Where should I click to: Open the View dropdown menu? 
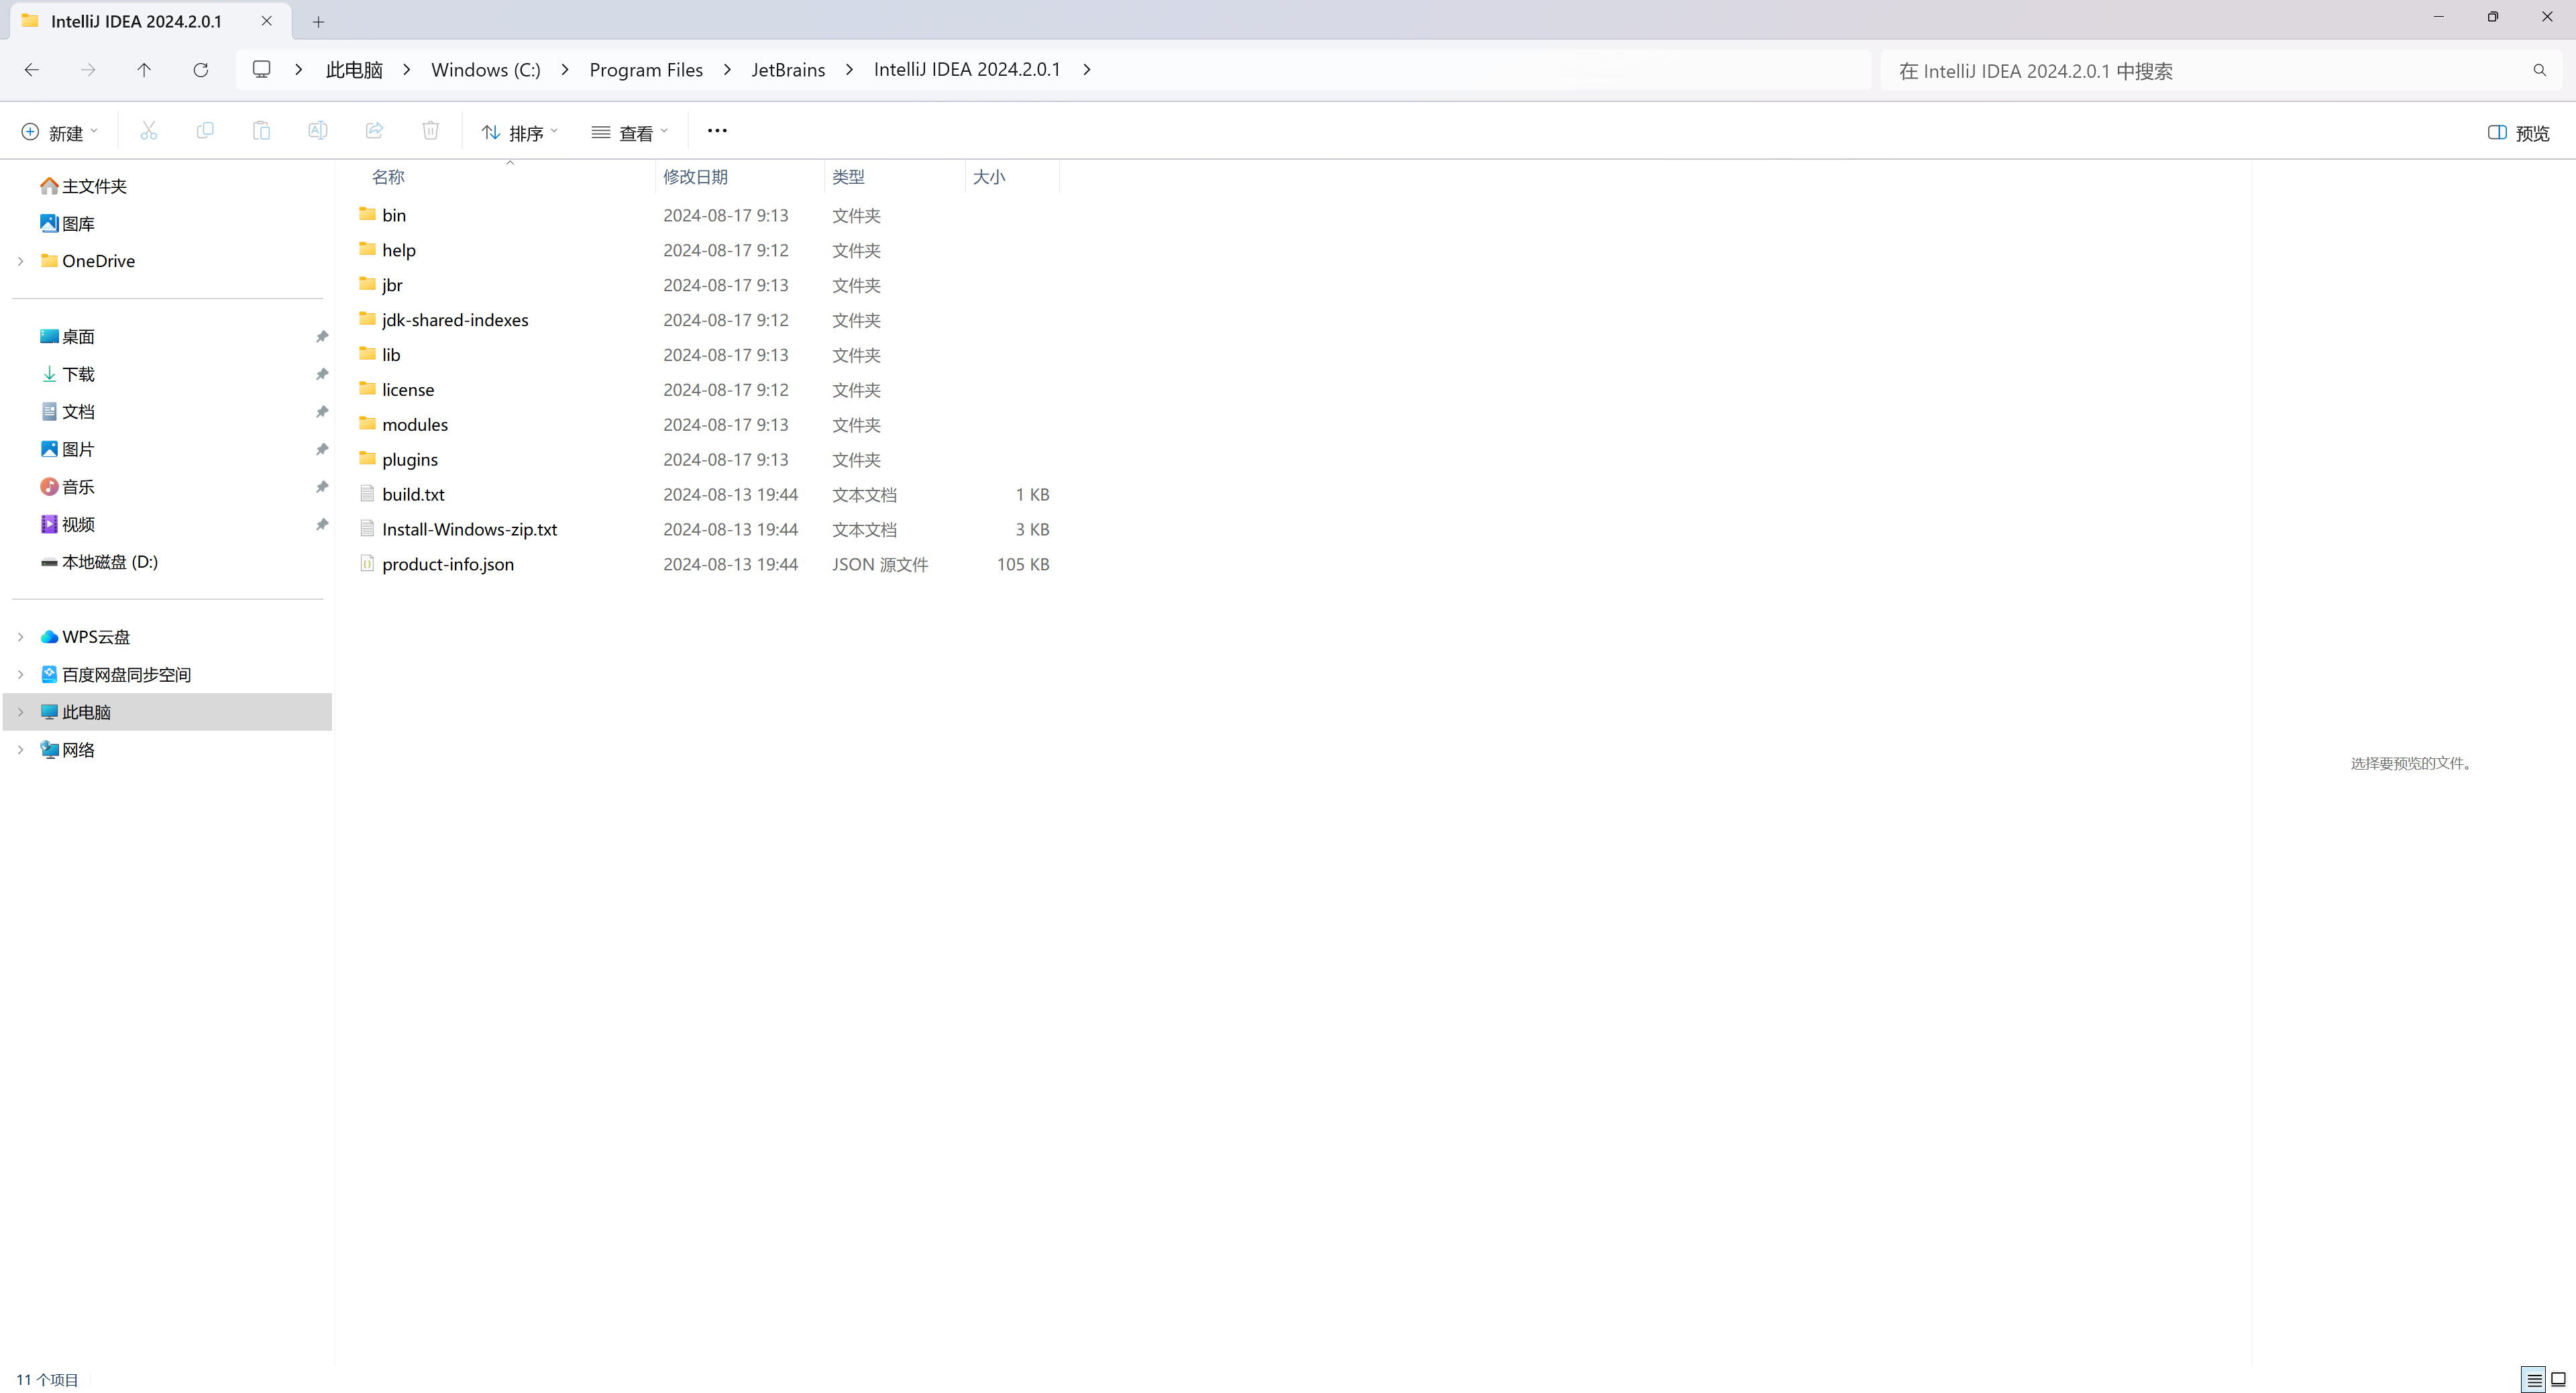[x=629, y=133]
